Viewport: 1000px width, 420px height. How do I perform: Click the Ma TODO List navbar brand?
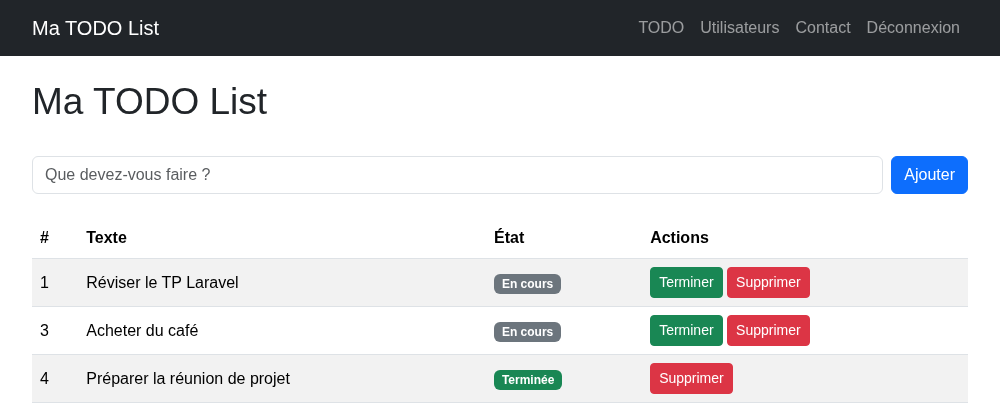tap(96, 28)
